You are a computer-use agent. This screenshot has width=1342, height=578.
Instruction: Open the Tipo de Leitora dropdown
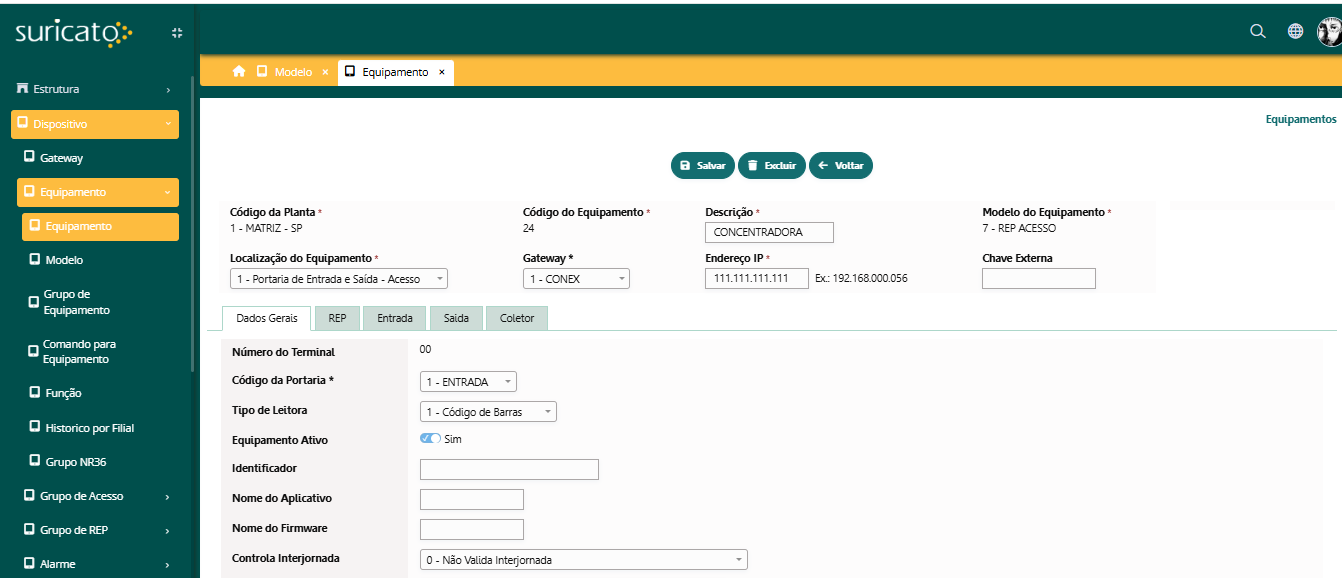[488, 412]
